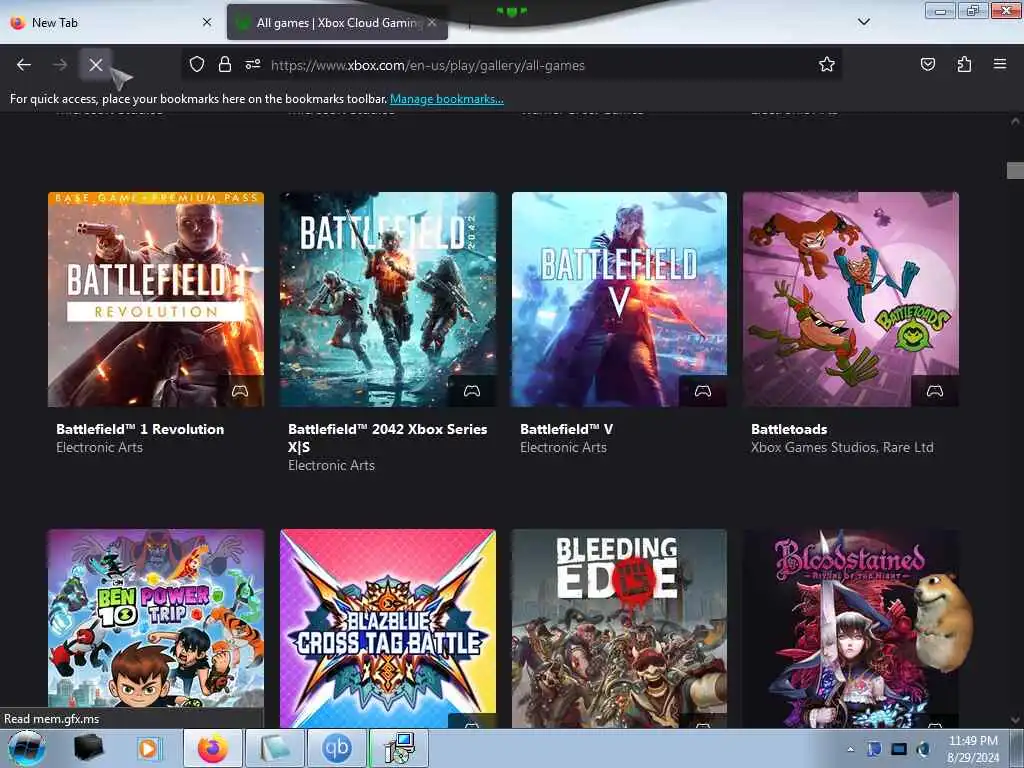List all tabs dropdown chevron
This screenshot has height=768, width=1024.
click(x=863, y=22)
